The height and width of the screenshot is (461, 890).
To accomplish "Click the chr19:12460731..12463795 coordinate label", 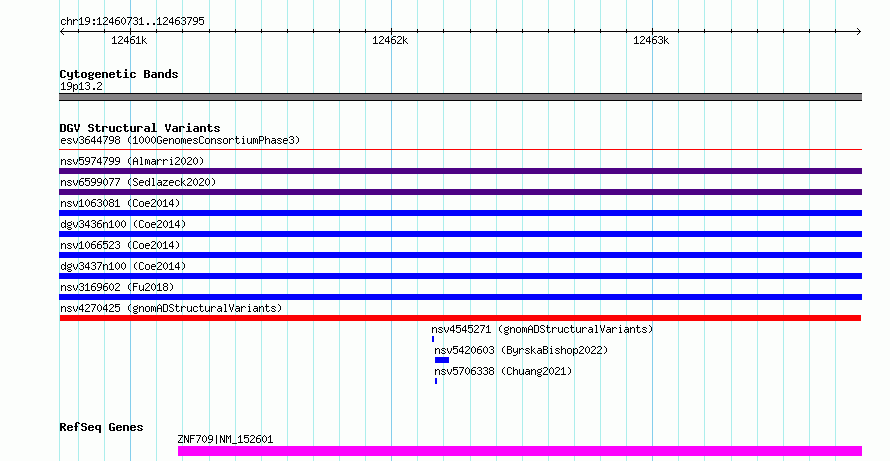I will tap(132, 22).
